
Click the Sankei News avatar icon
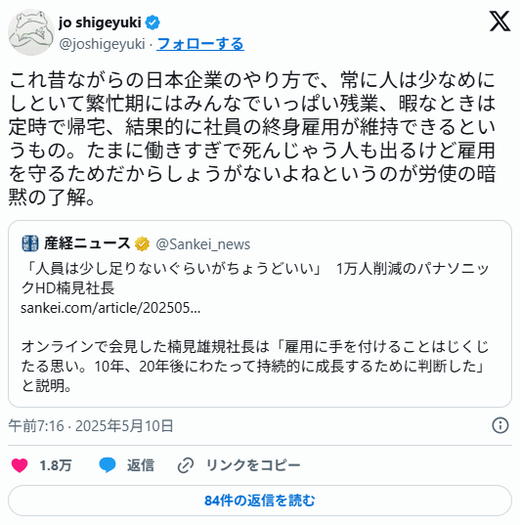(x=30, y=243)
